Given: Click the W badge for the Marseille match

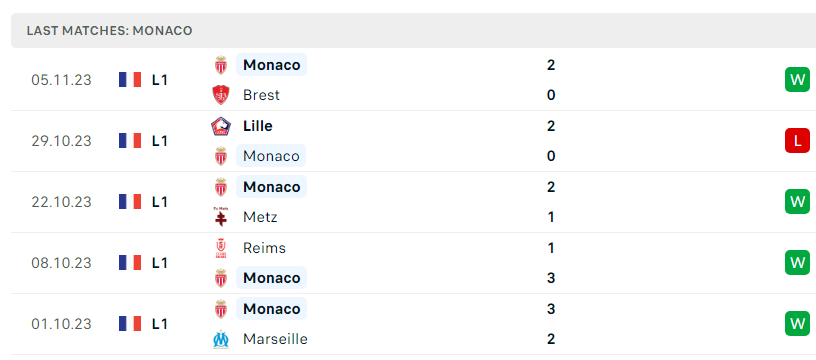Looking at the screenshot, I should click(x=797, y=324).
